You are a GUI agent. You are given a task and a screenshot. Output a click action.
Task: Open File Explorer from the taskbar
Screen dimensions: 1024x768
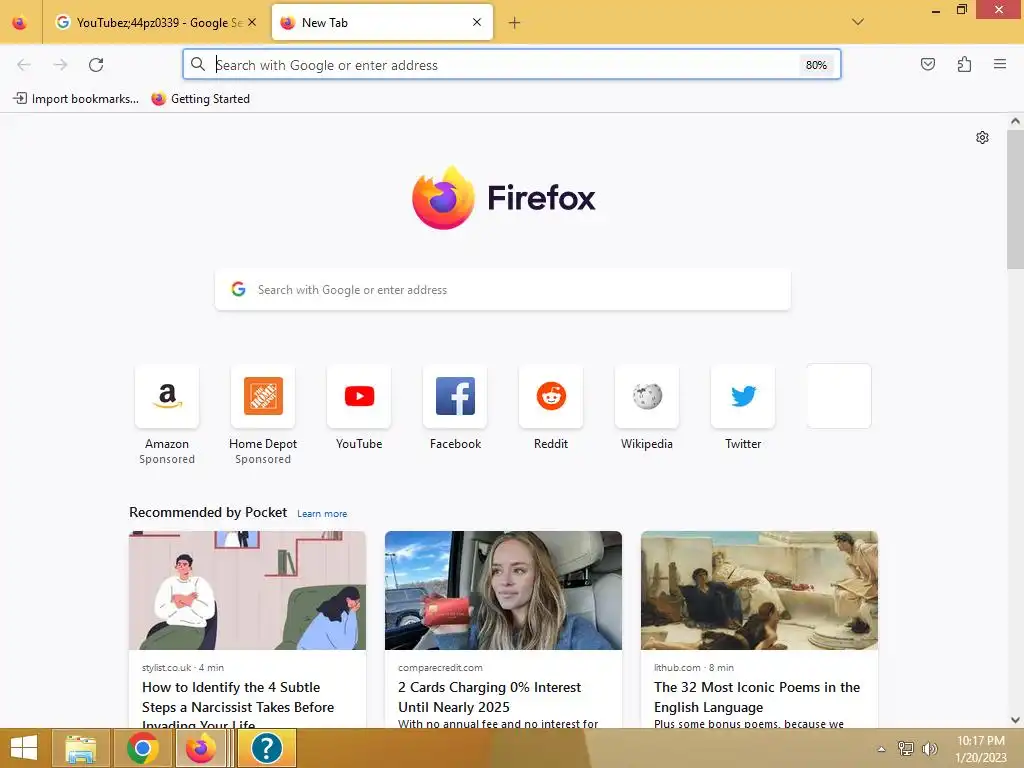[81, 748]
